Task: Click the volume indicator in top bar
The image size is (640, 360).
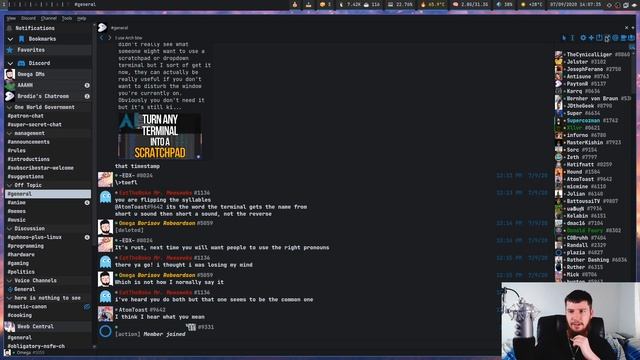Action: point(505,4)
